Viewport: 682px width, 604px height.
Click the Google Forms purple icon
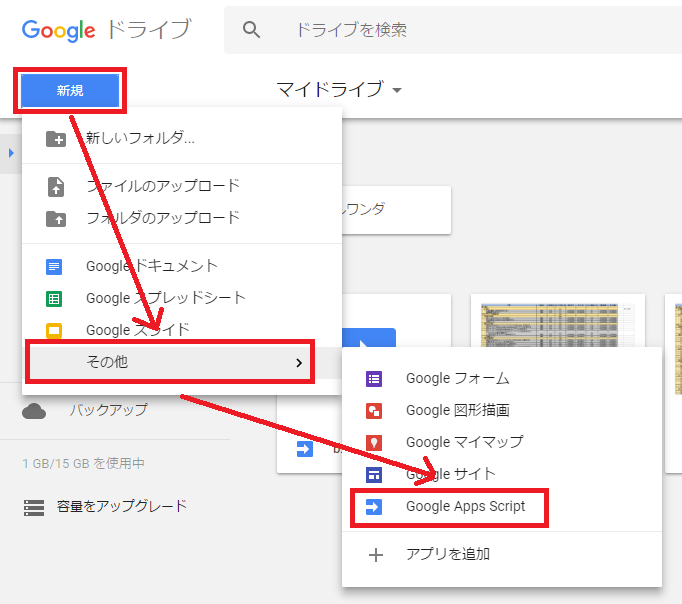[374, 379]
